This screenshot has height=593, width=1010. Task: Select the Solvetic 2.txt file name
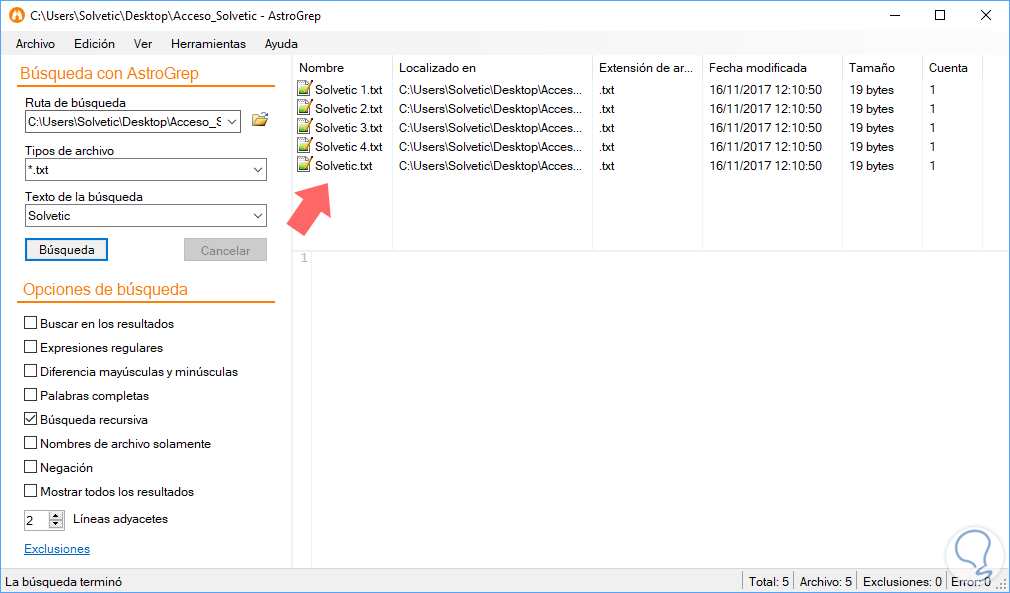coord(348,108)
